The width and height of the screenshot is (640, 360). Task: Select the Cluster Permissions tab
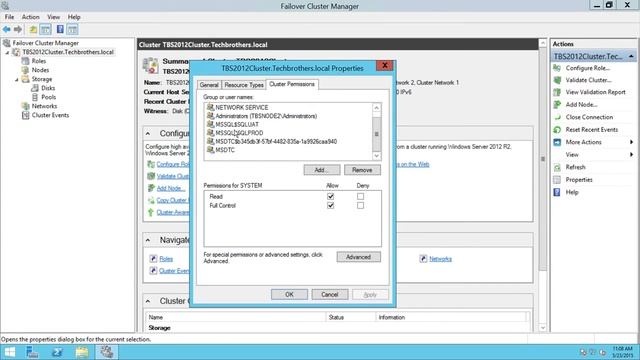point(292,84)
